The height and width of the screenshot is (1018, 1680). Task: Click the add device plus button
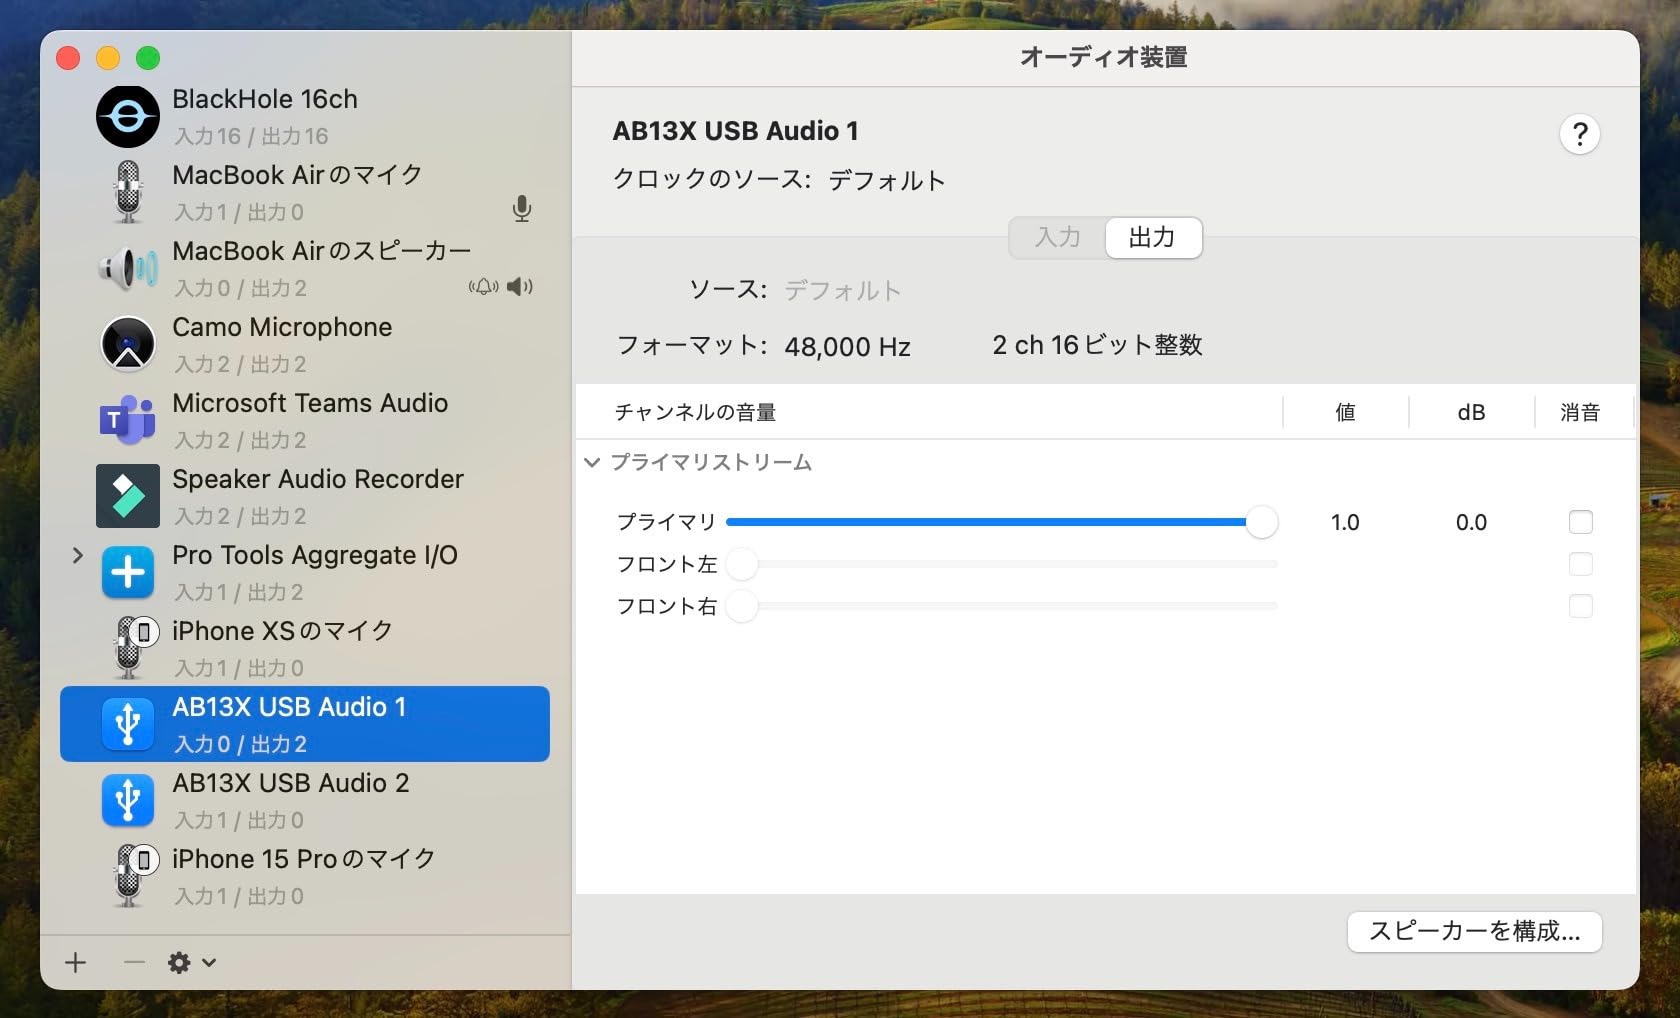pos(75,963)
